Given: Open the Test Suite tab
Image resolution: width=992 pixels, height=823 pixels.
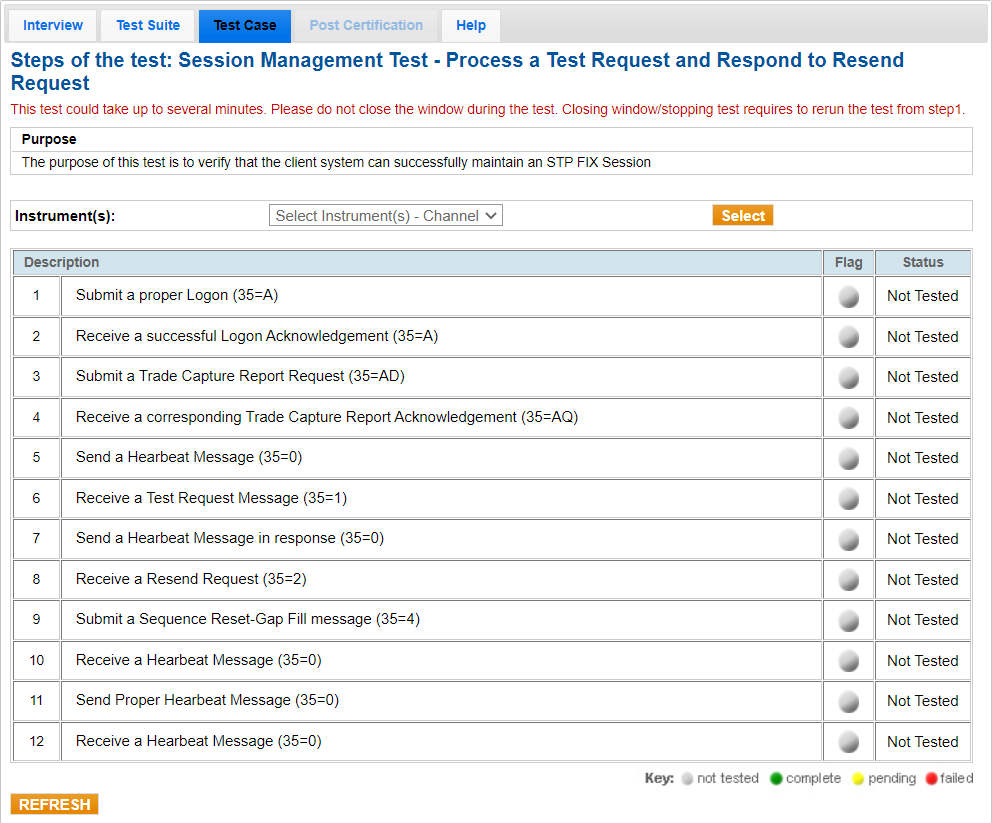Looking at the screenshot, I should [x=147, y=25].
